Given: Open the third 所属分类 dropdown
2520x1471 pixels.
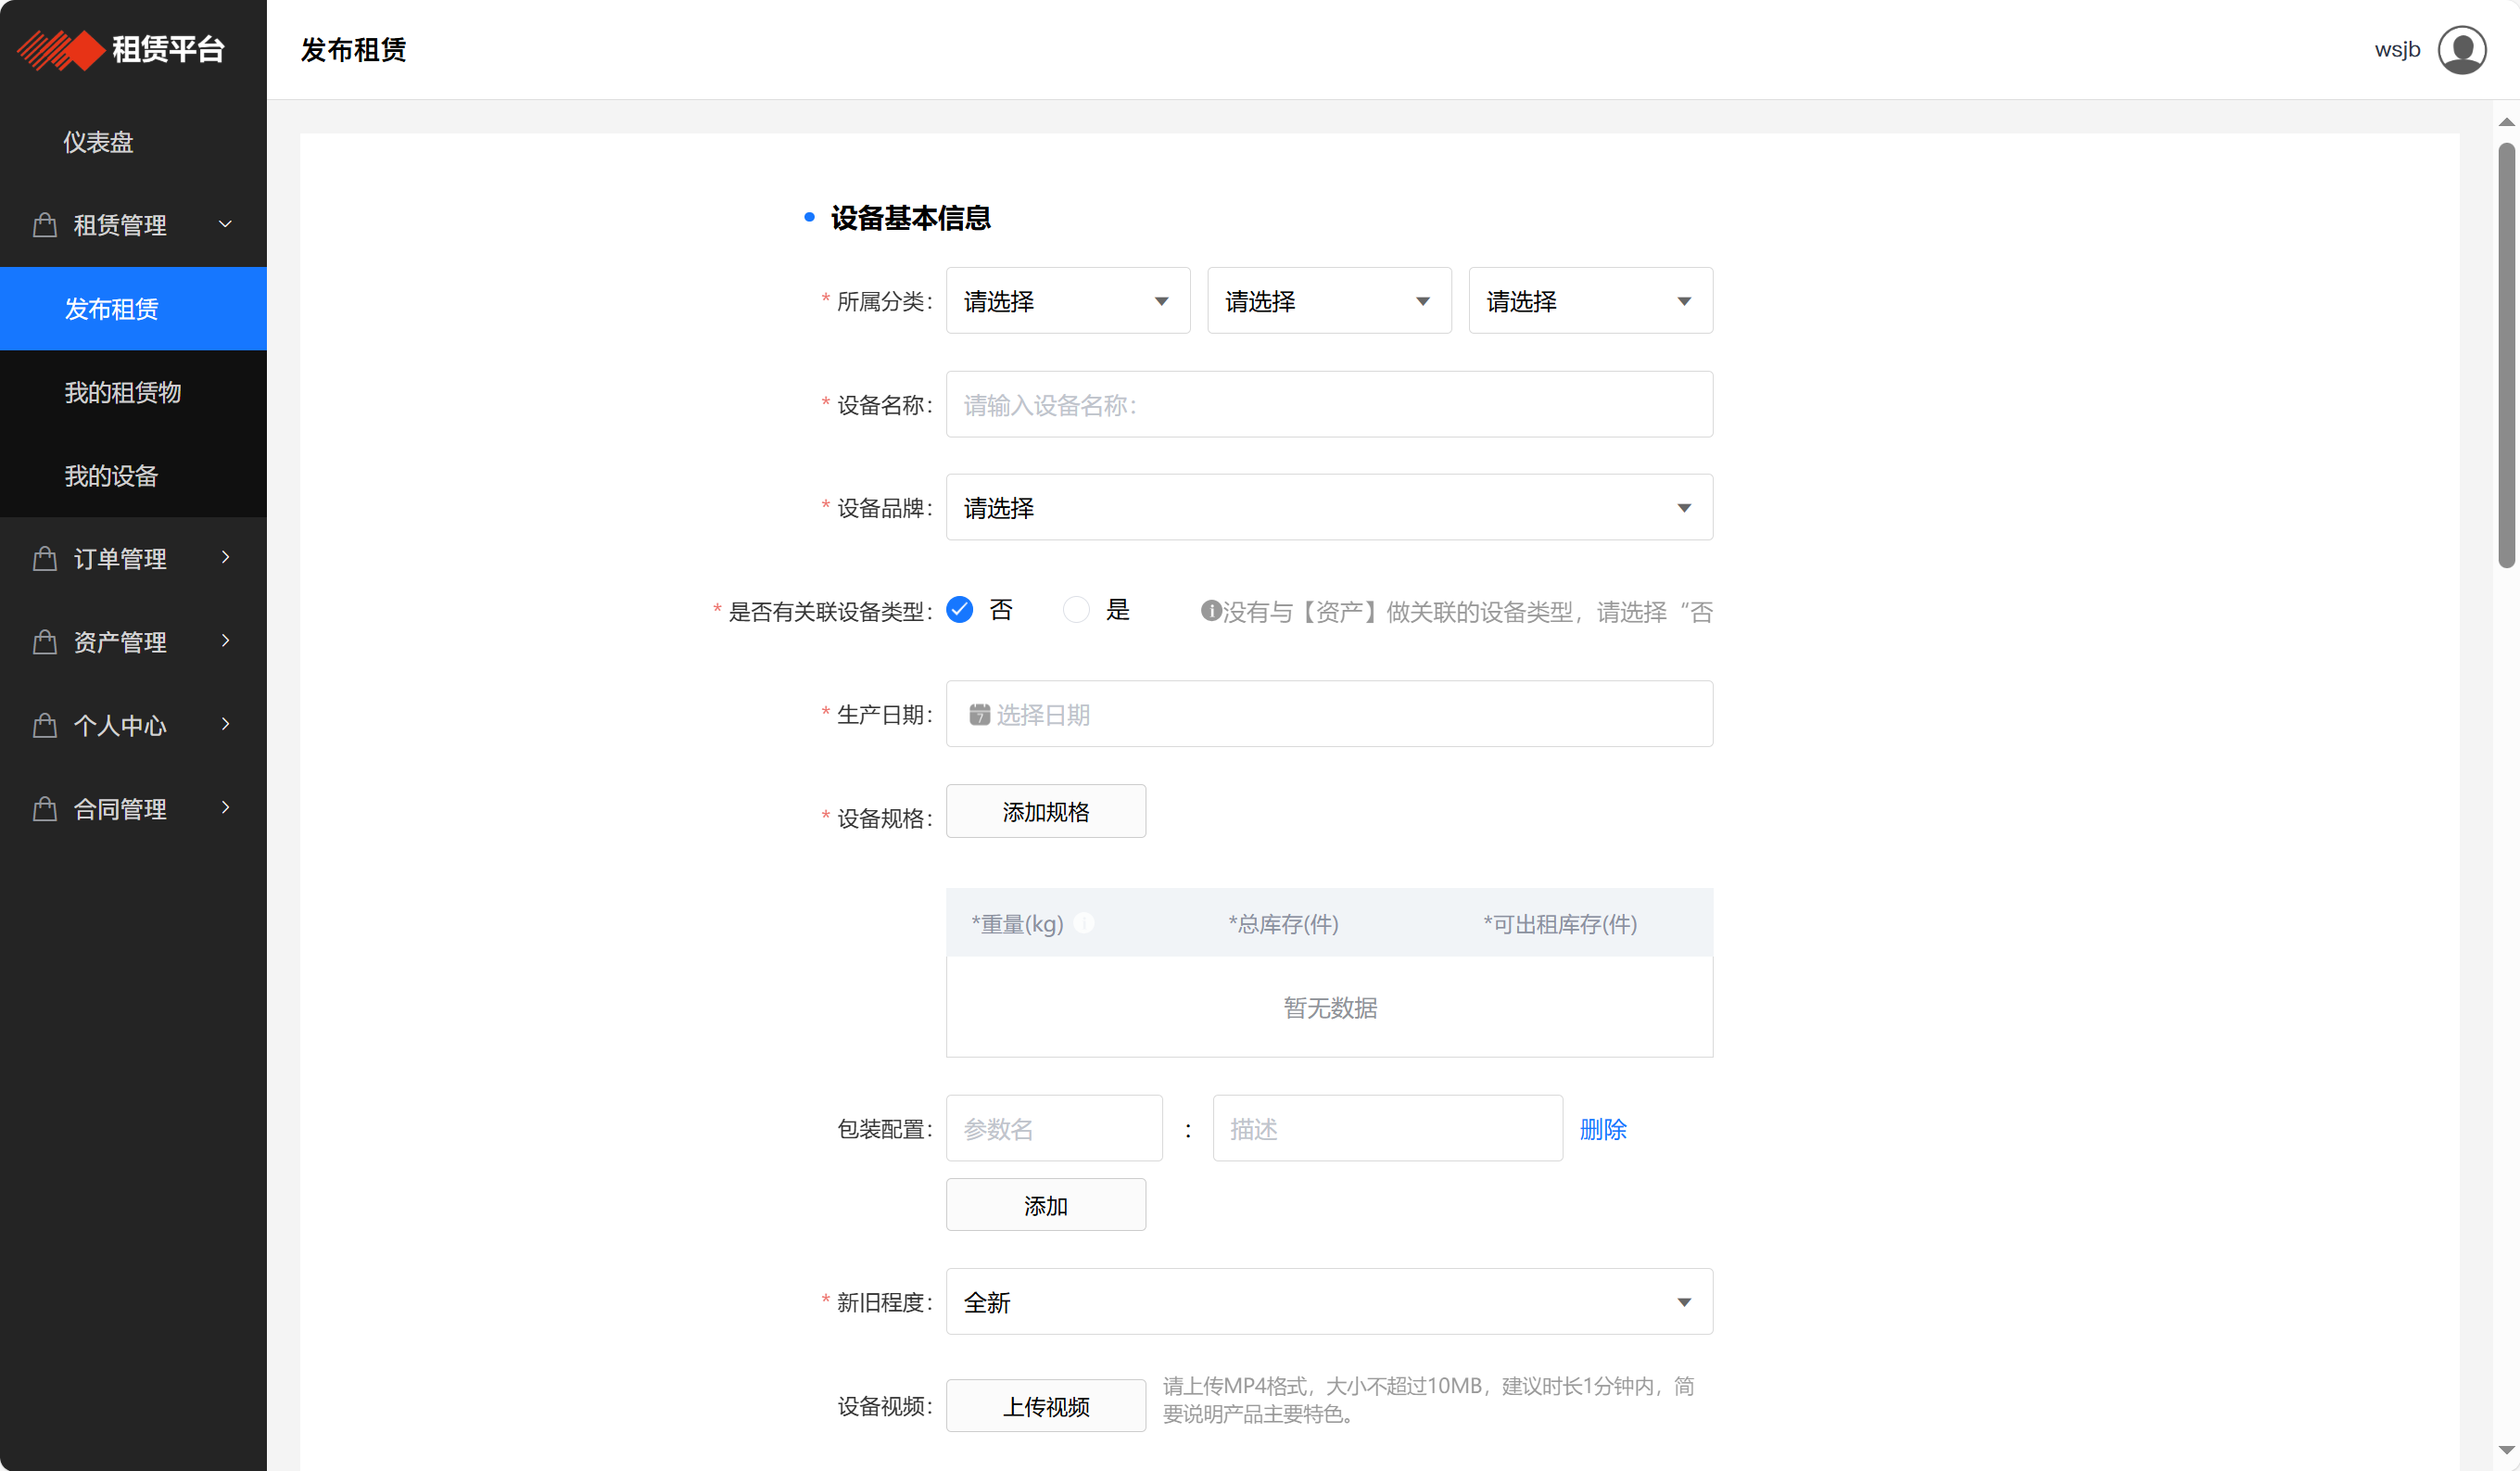Looking at the screenshot, I should click(x=1590, y=301).
